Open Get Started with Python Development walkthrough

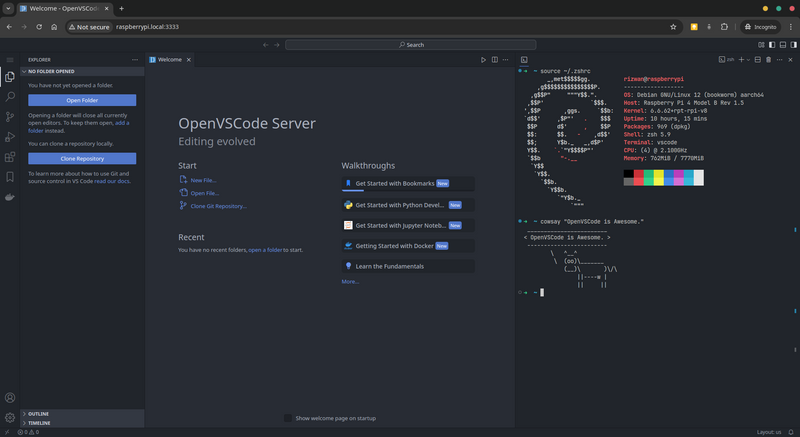(408, 205)
